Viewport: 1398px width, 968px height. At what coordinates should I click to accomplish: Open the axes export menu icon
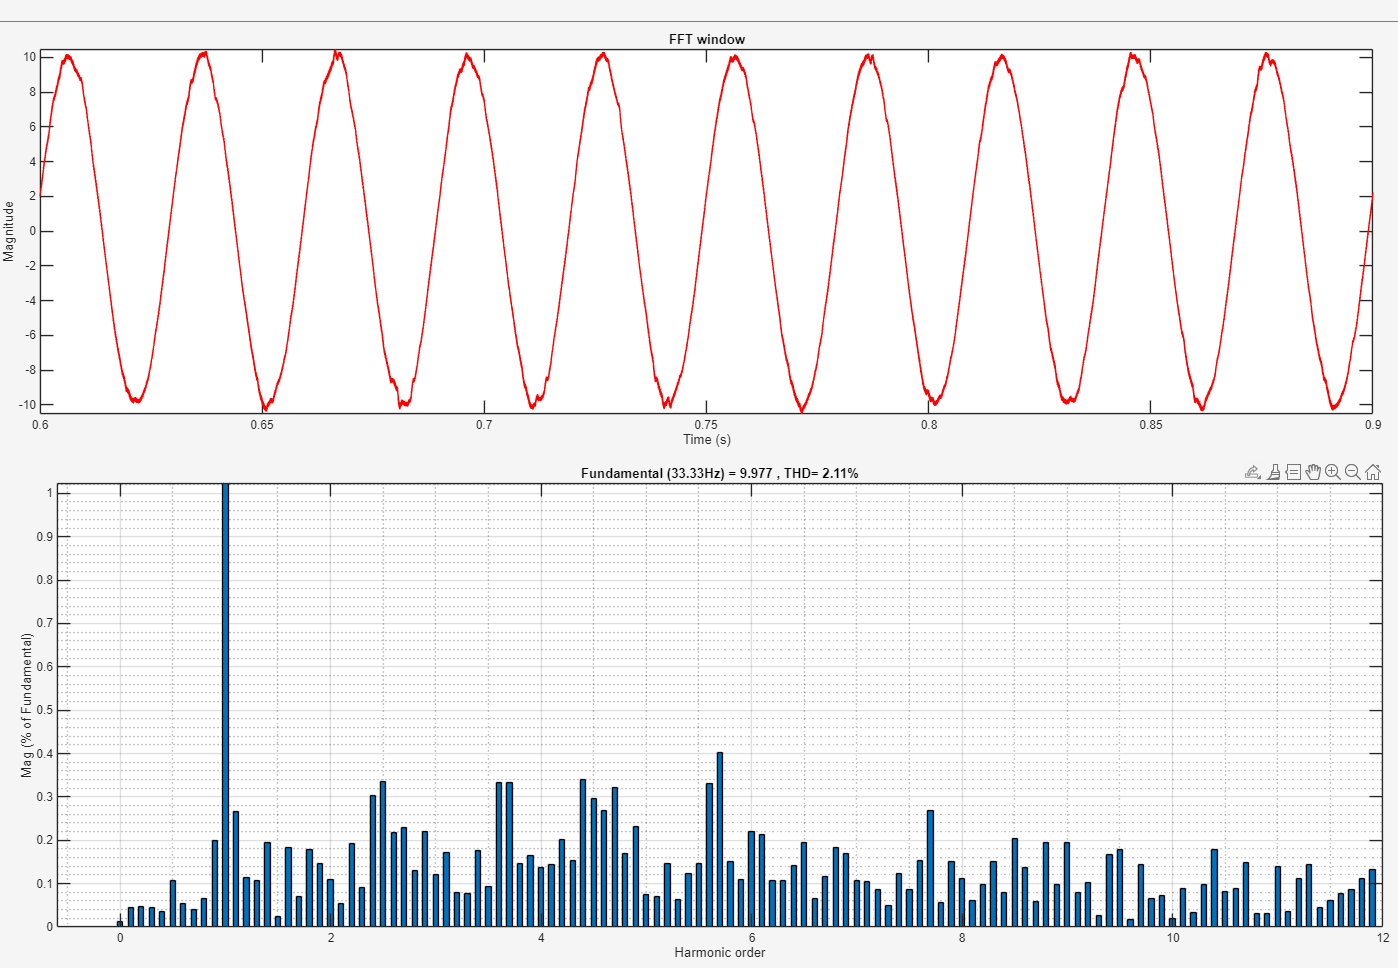pyautogui.click(x=1252, y=472)
